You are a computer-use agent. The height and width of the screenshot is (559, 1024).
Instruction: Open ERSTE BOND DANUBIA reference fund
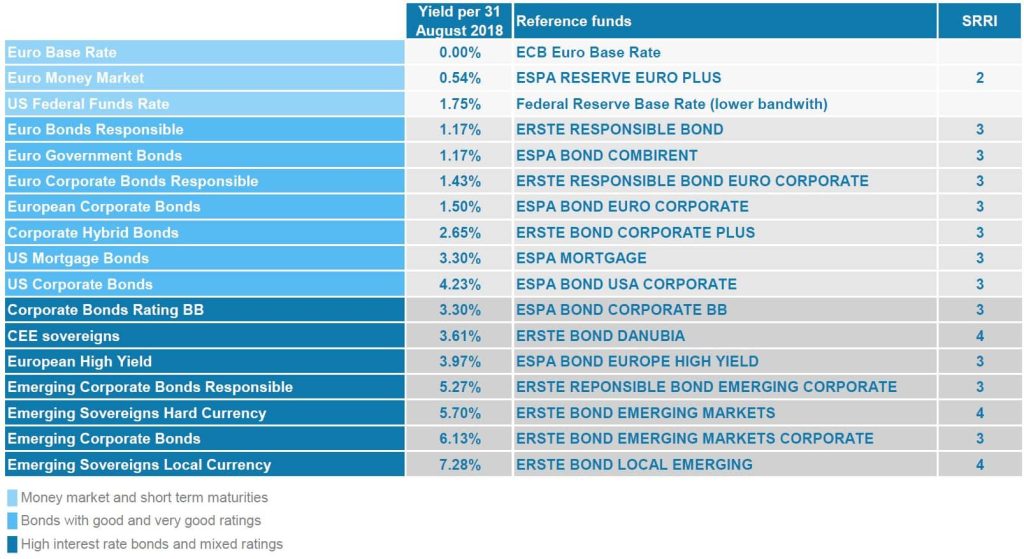[x=601, y=335]
